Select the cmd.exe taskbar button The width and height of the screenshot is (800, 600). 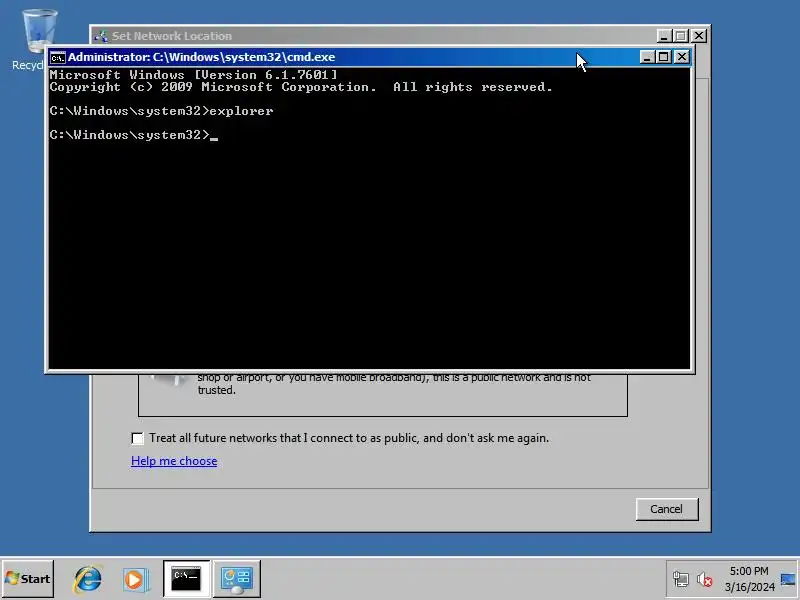click(186, 579)
